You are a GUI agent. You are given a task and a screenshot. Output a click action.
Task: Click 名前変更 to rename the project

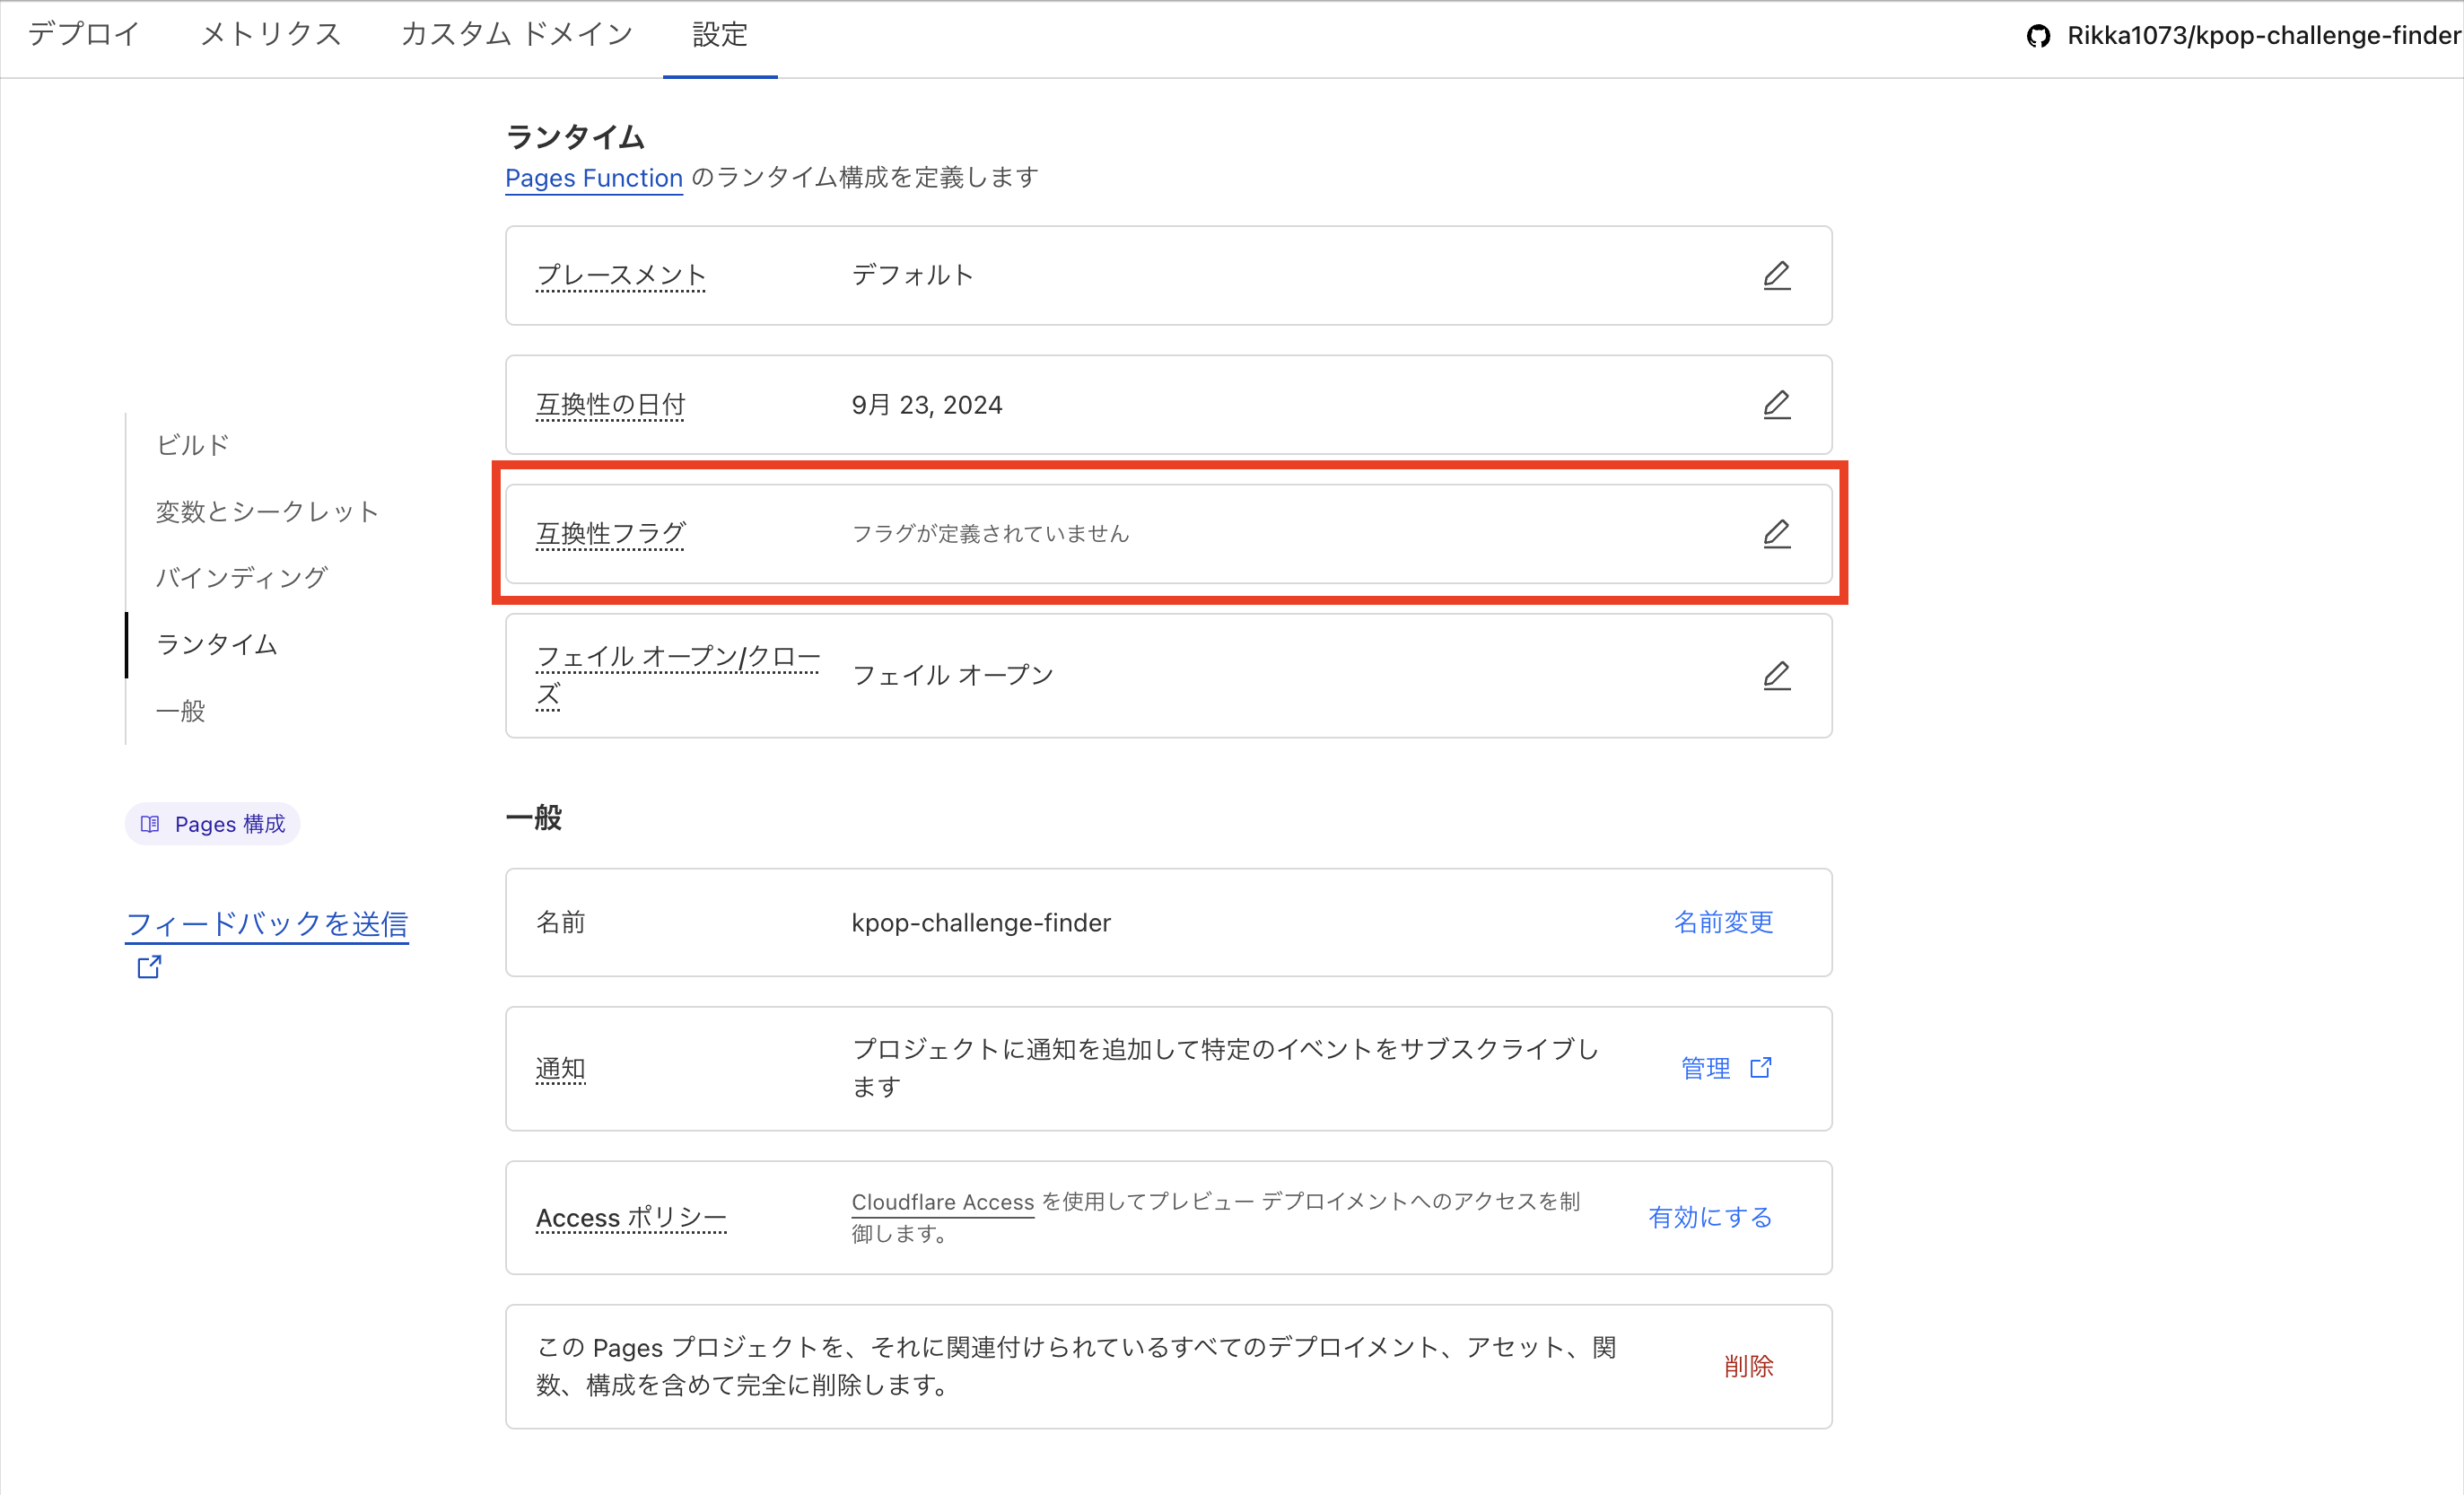1723,922
